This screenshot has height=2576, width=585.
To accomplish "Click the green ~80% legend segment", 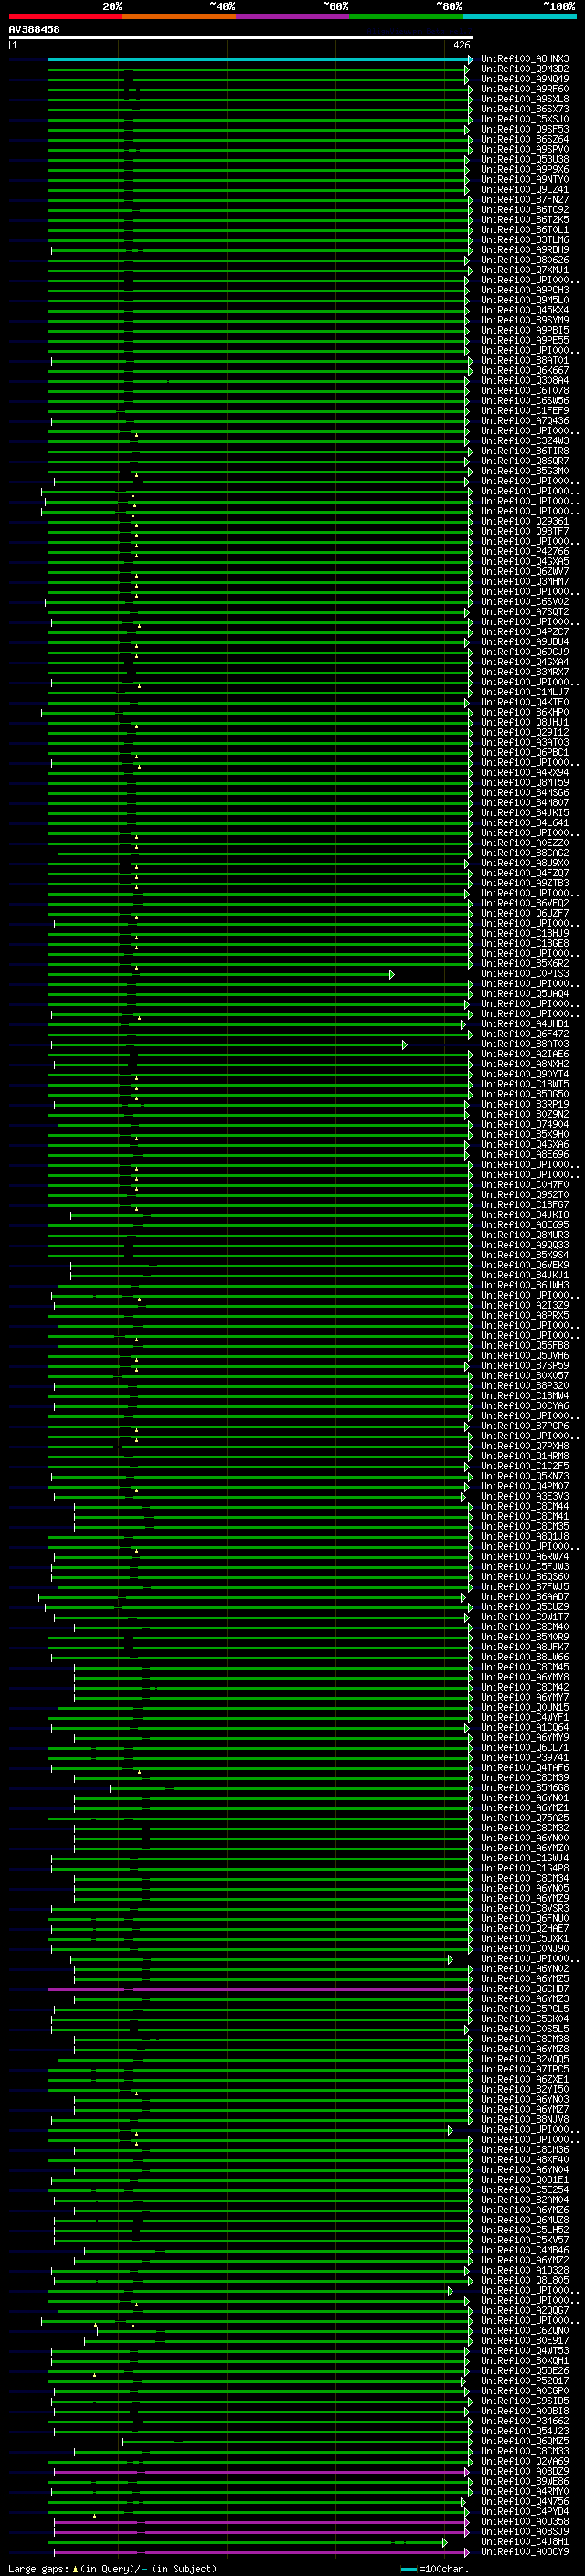I will pos(406,16).
